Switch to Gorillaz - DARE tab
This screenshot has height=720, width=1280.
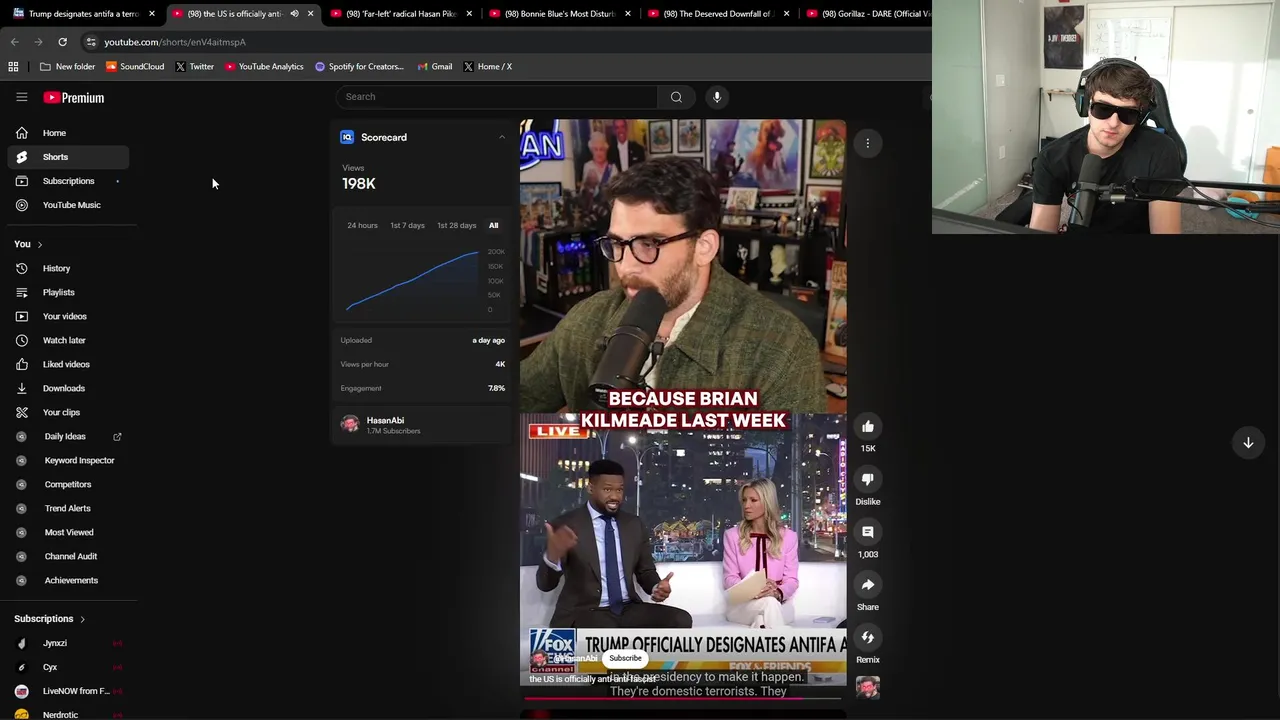click(x=866, y=14)
